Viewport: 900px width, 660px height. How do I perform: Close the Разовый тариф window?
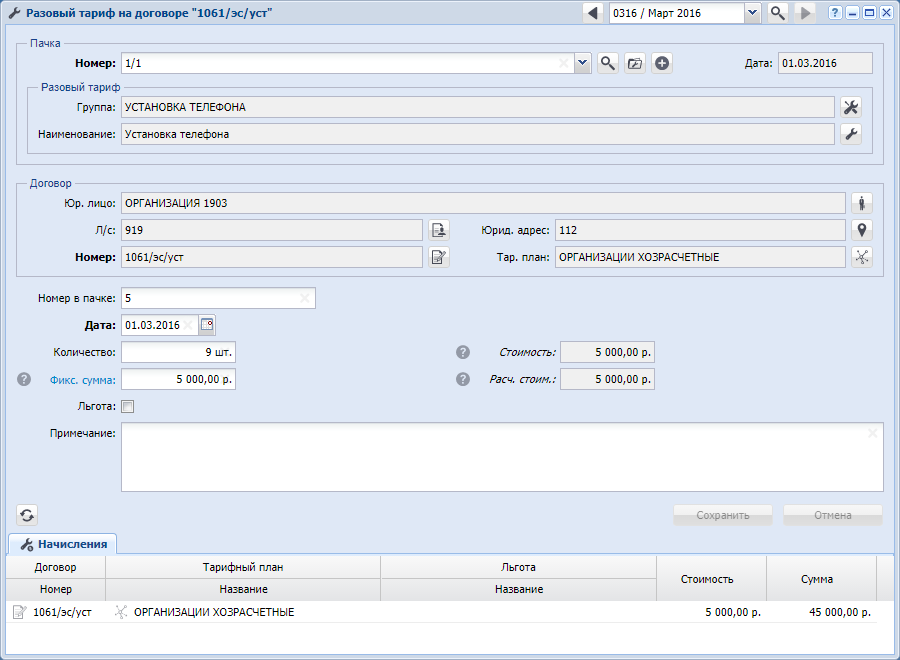tap(886, 13)
